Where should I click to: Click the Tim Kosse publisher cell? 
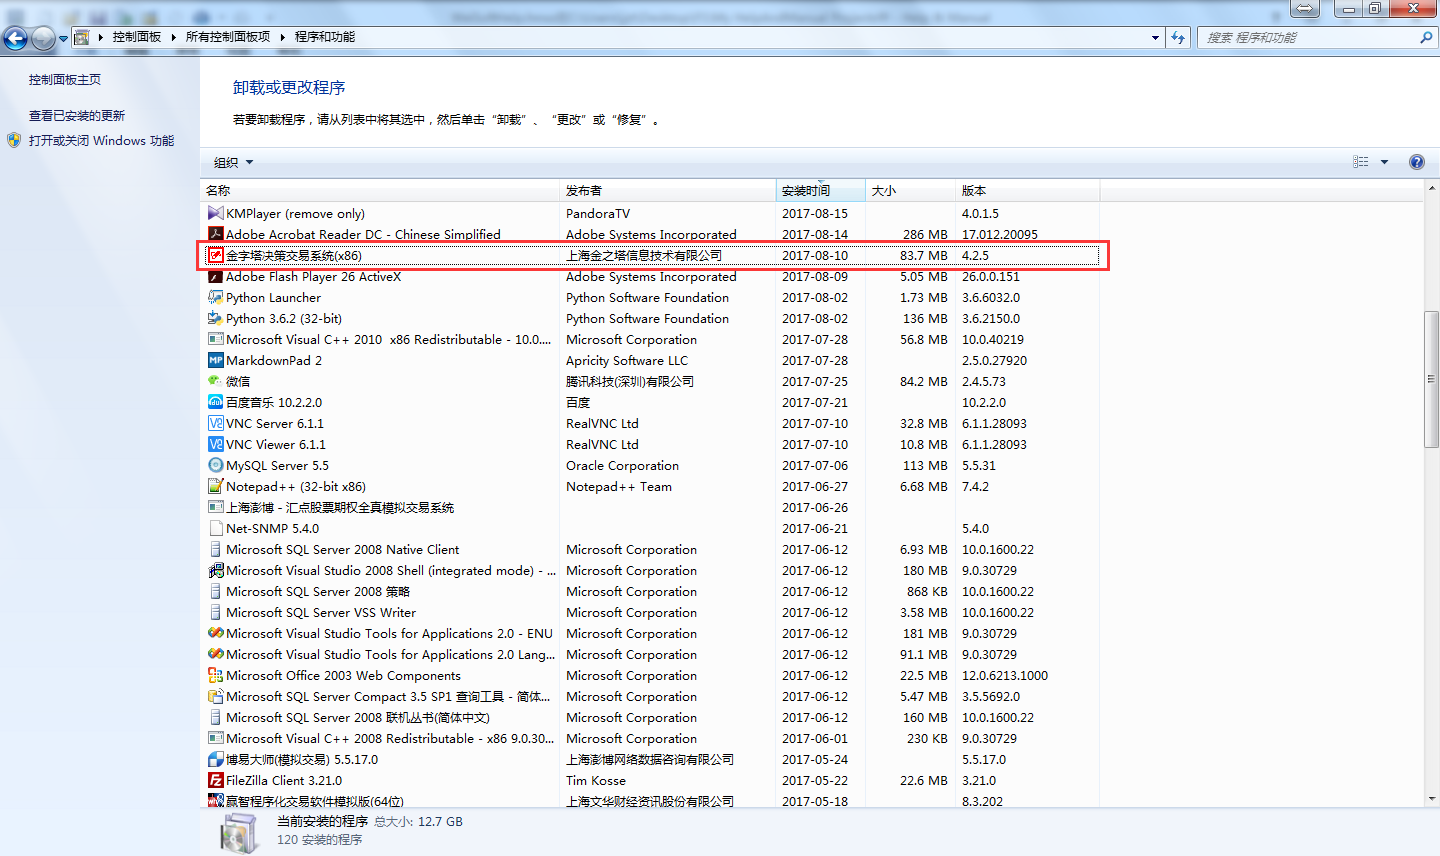pyautogui.click(x=596, y=780)
